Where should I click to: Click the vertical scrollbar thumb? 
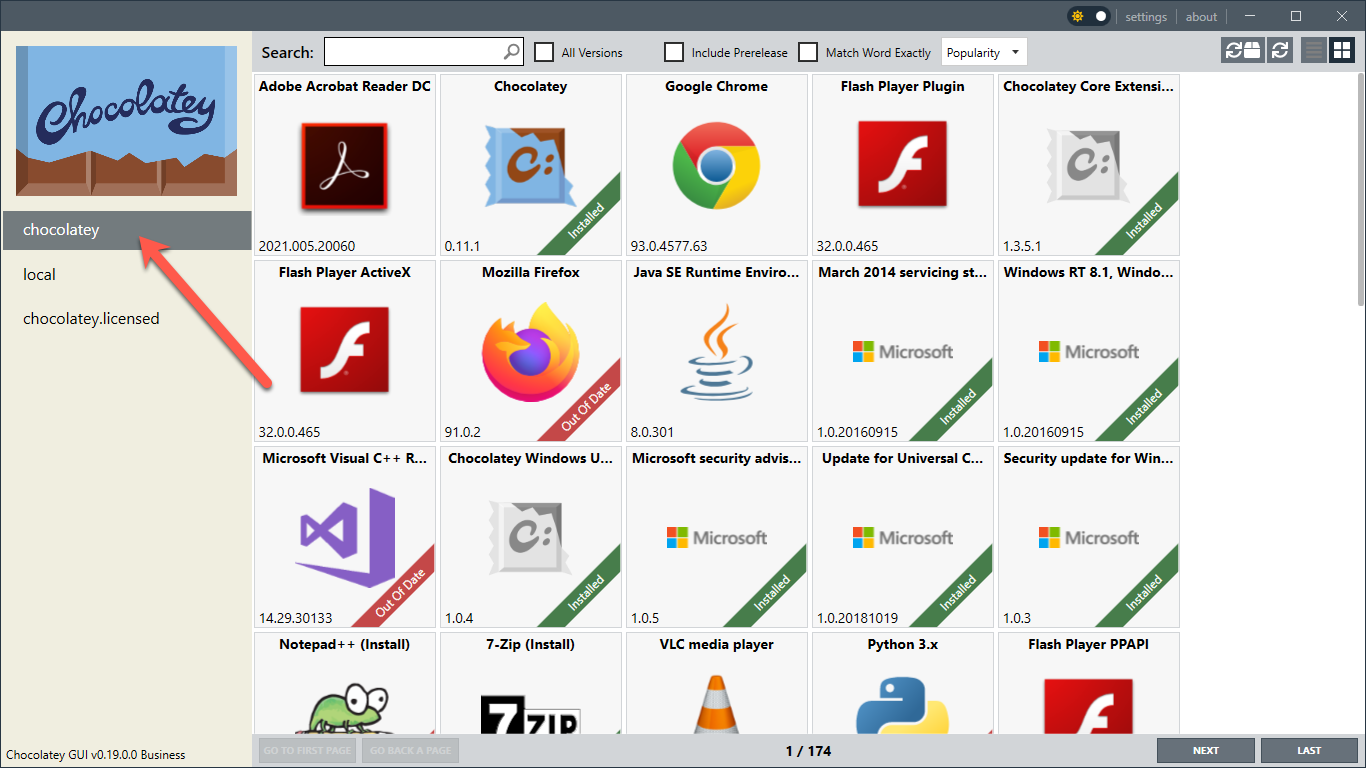[x=1360, y=190]
